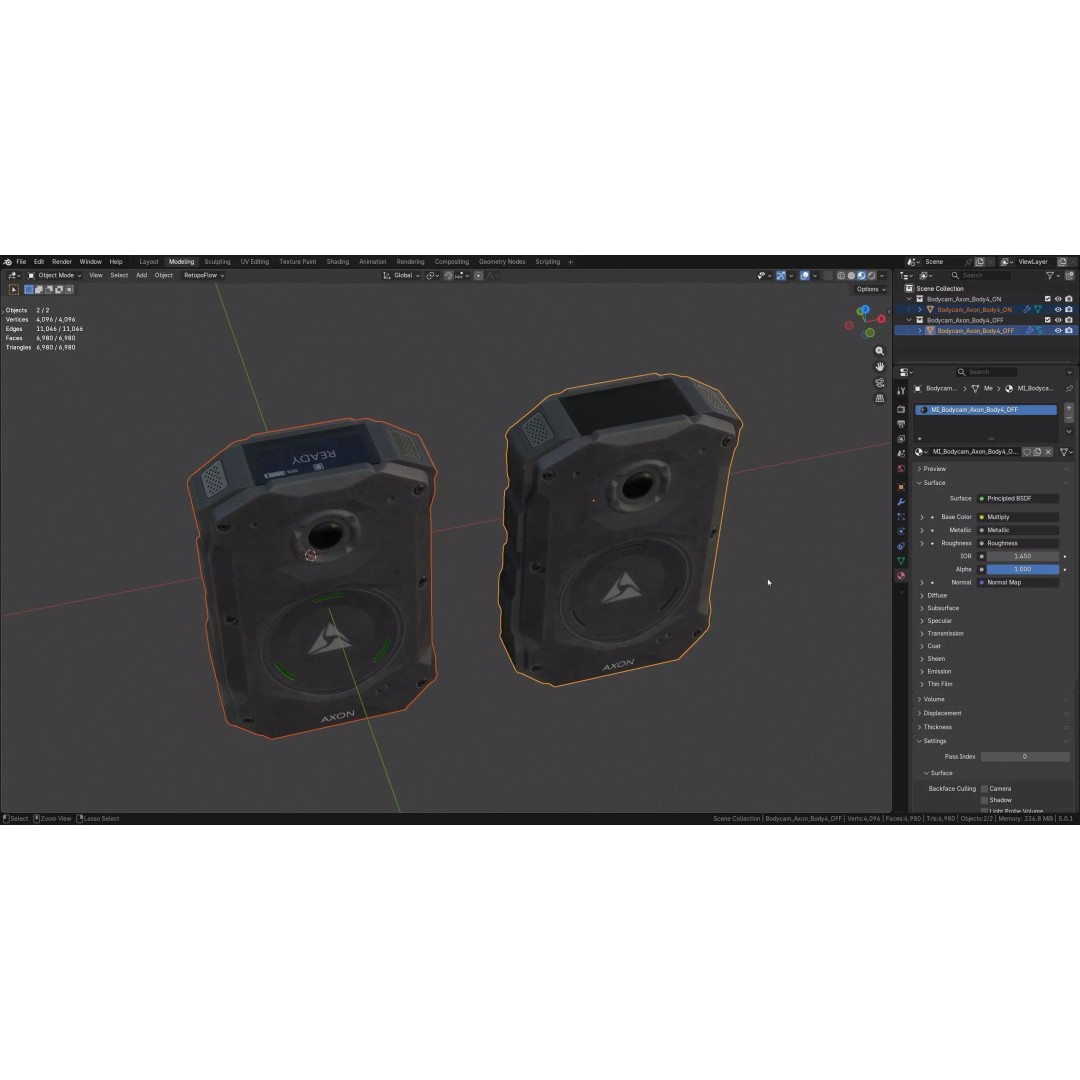Remove material slot with minus
The width and height of the screenshot is (1080, 1080).
point(1069,418)
